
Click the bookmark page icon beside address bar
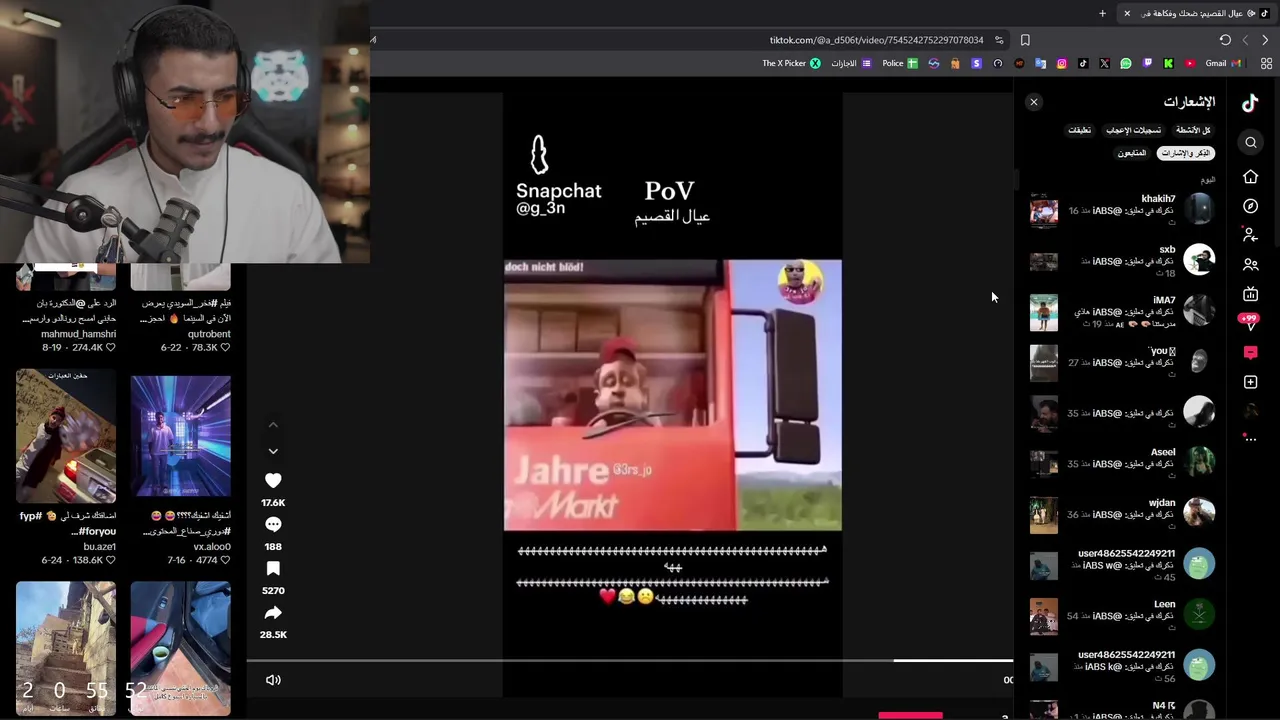pyautogui.click(x=1025, y=40)
